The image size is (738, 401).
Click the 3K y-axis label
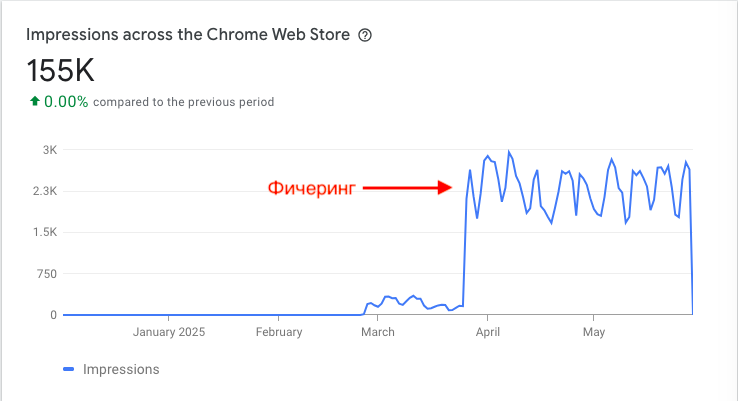(49, 150)
